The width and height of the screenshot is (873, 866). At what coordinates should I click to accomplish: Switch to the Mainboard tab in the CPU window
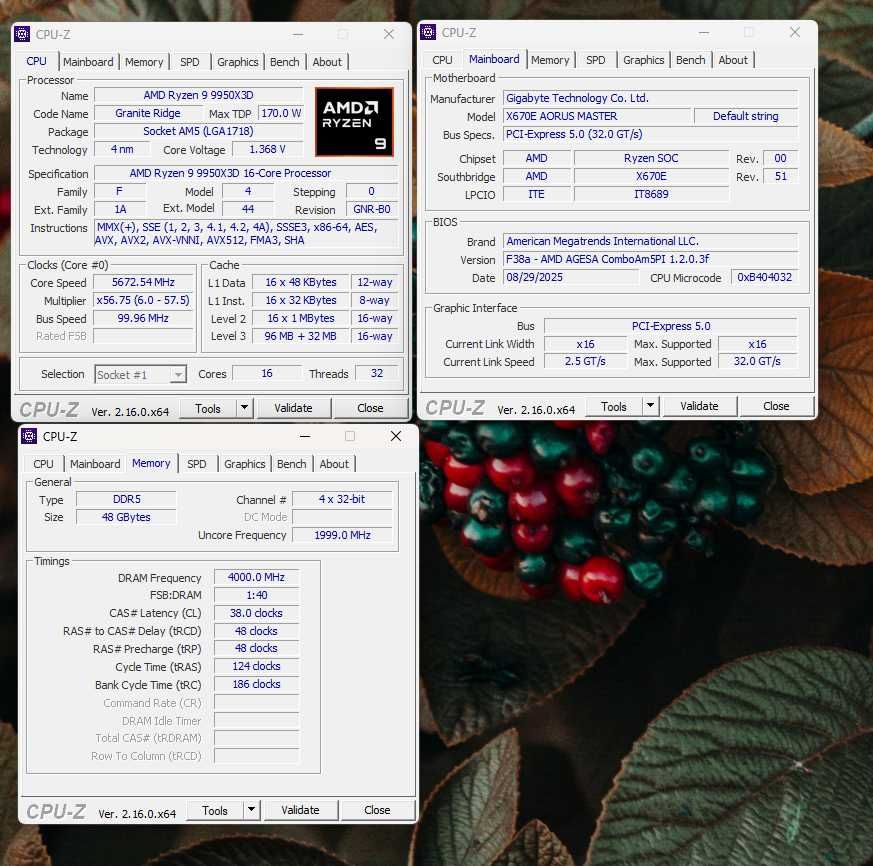pyautogui.click(x=88, y=62)
